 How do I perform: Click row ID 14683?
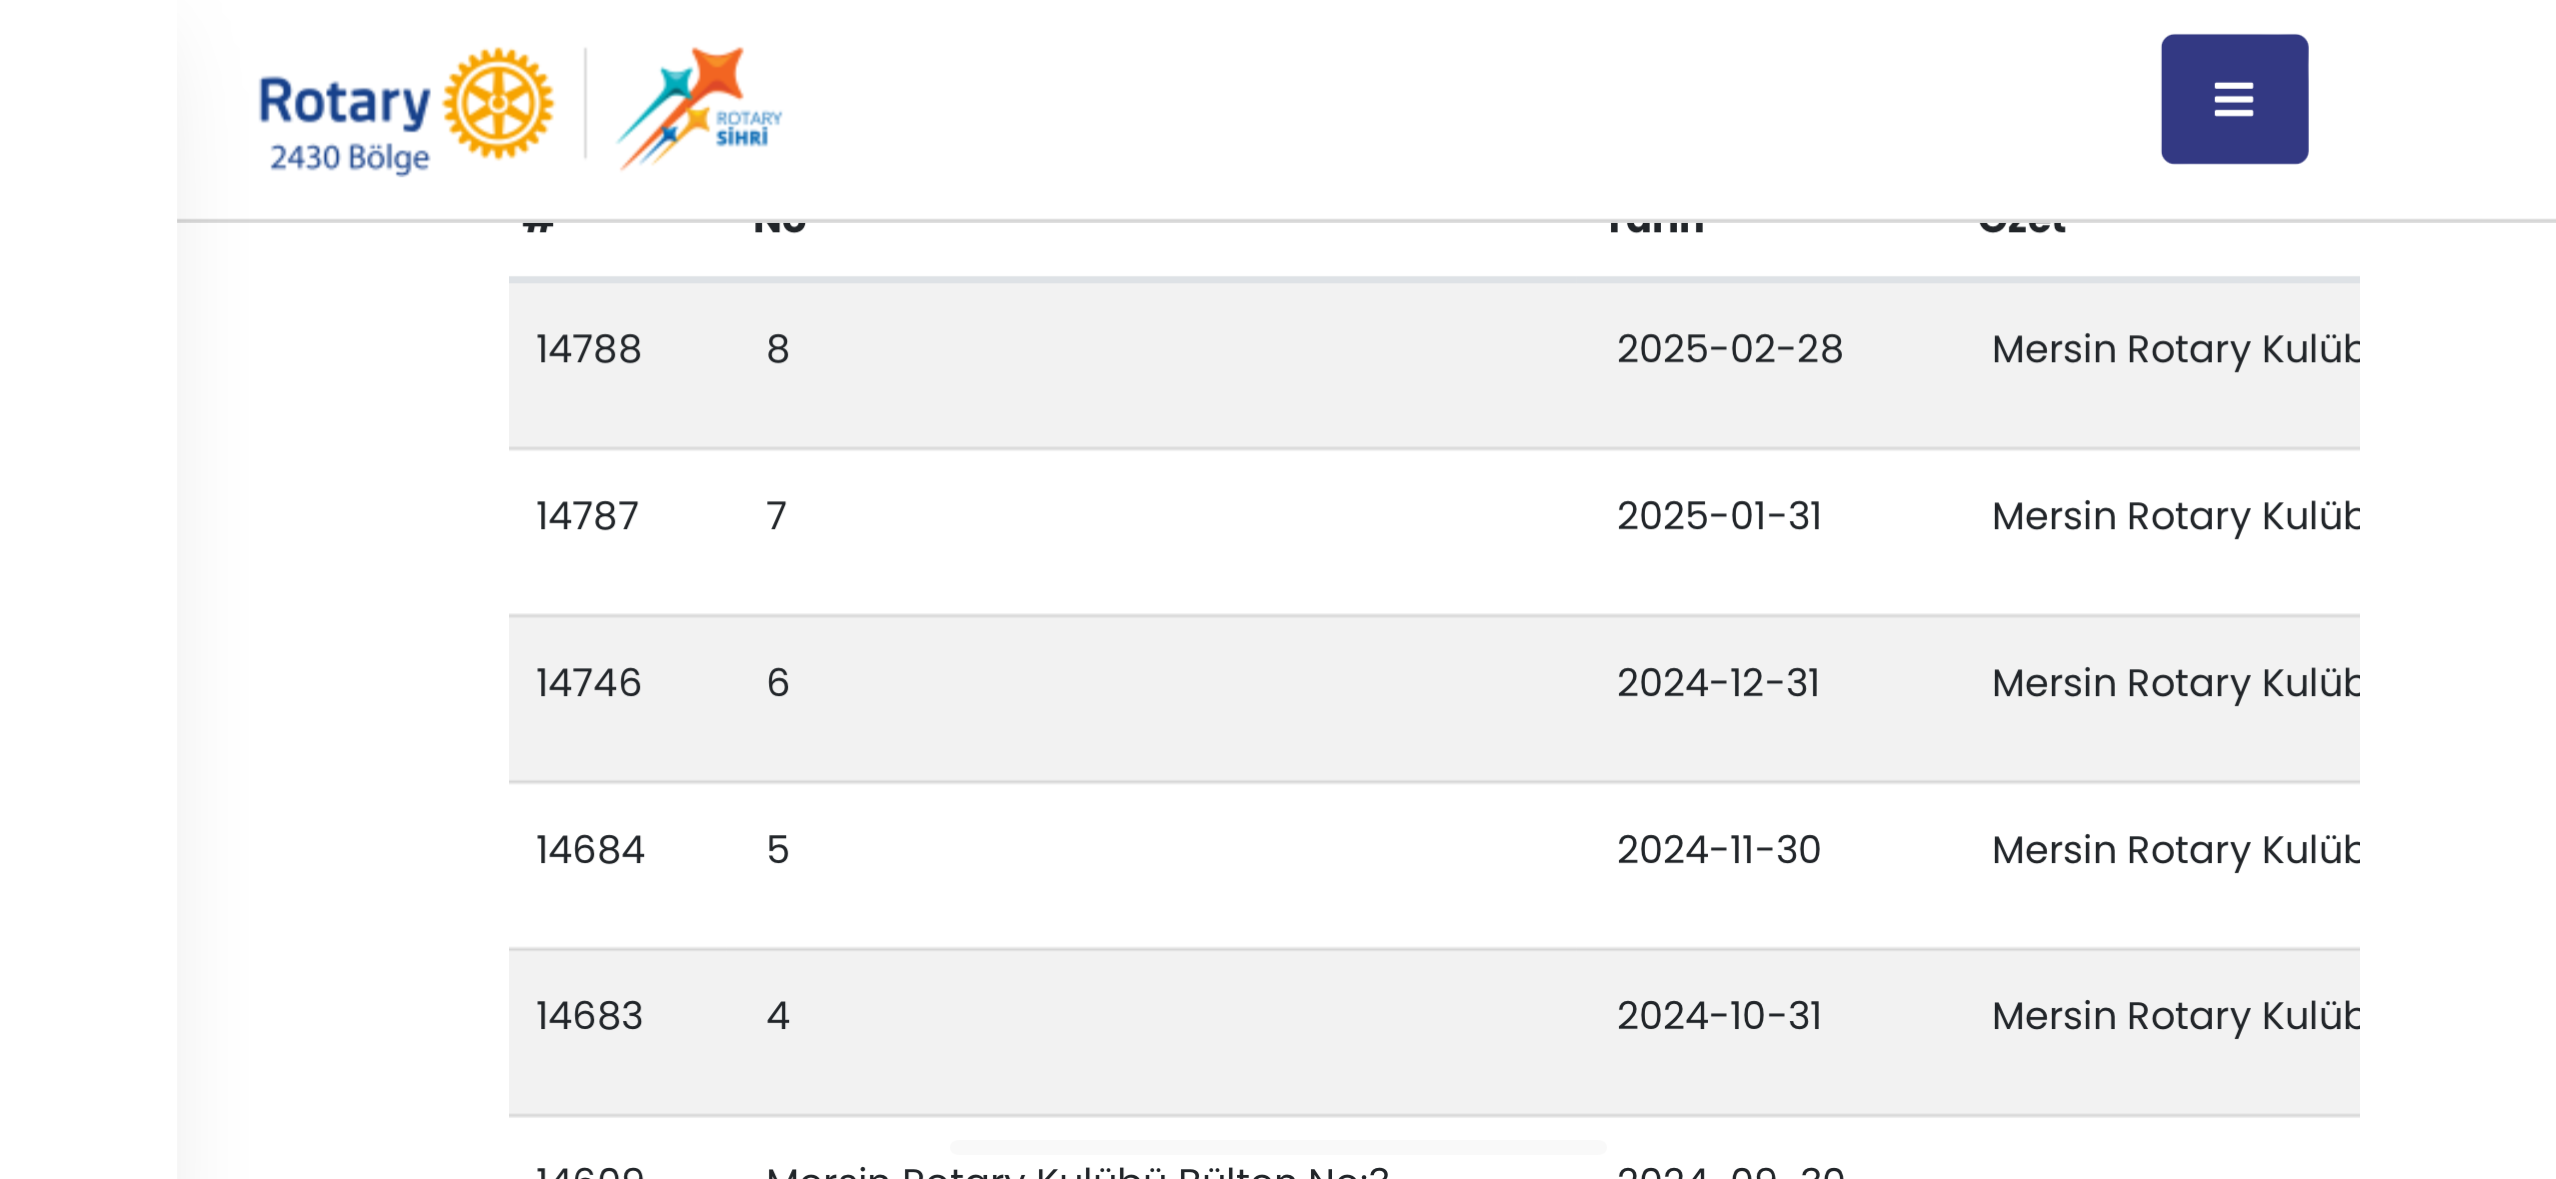589,1016
